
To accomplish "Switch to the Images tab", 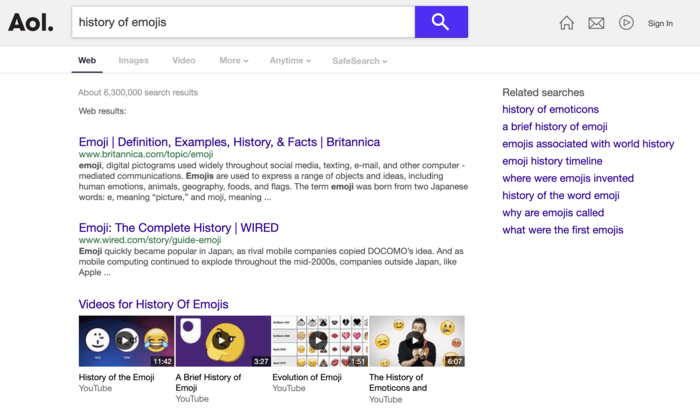I will [x=133, y=61].
